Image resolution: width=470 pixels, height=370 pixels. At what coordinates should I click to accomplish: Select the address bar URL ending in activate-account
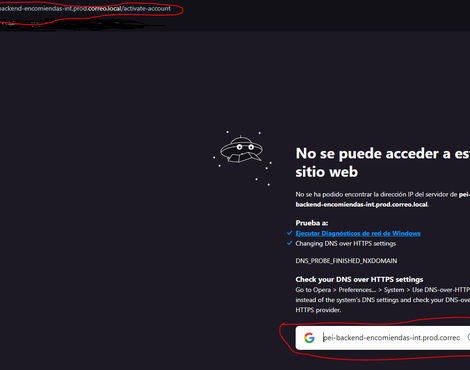(85, 8)
